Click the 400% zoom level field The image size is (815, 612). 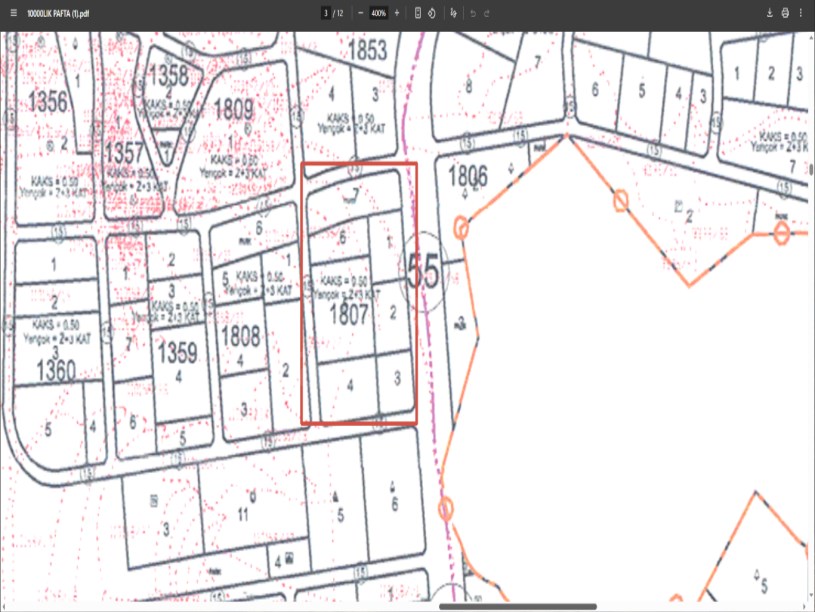coord(378,13)
